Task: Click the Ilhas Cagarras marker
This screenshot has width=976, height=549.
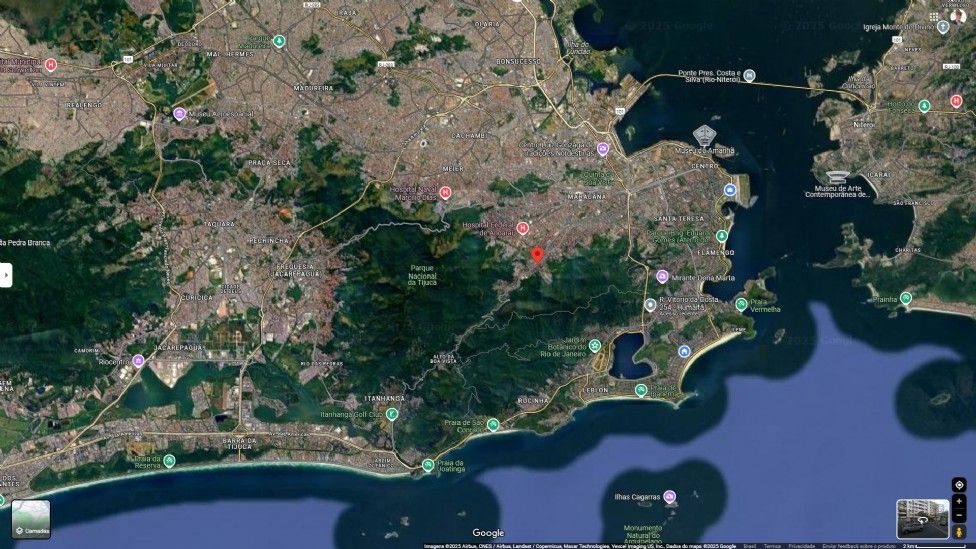Action: [670, 496]
